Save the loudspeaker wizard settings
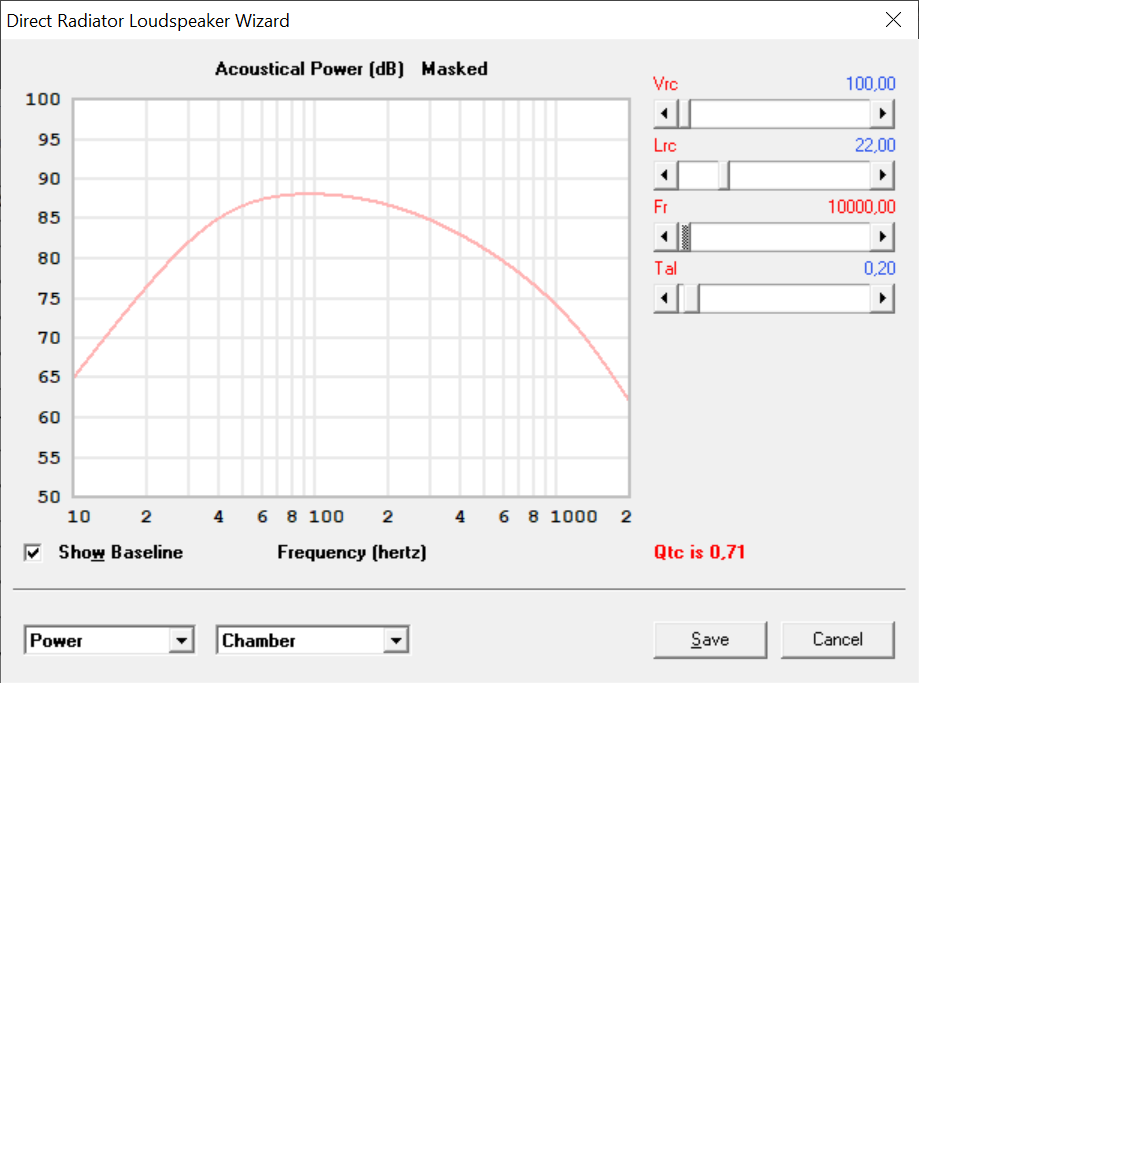 710,640
